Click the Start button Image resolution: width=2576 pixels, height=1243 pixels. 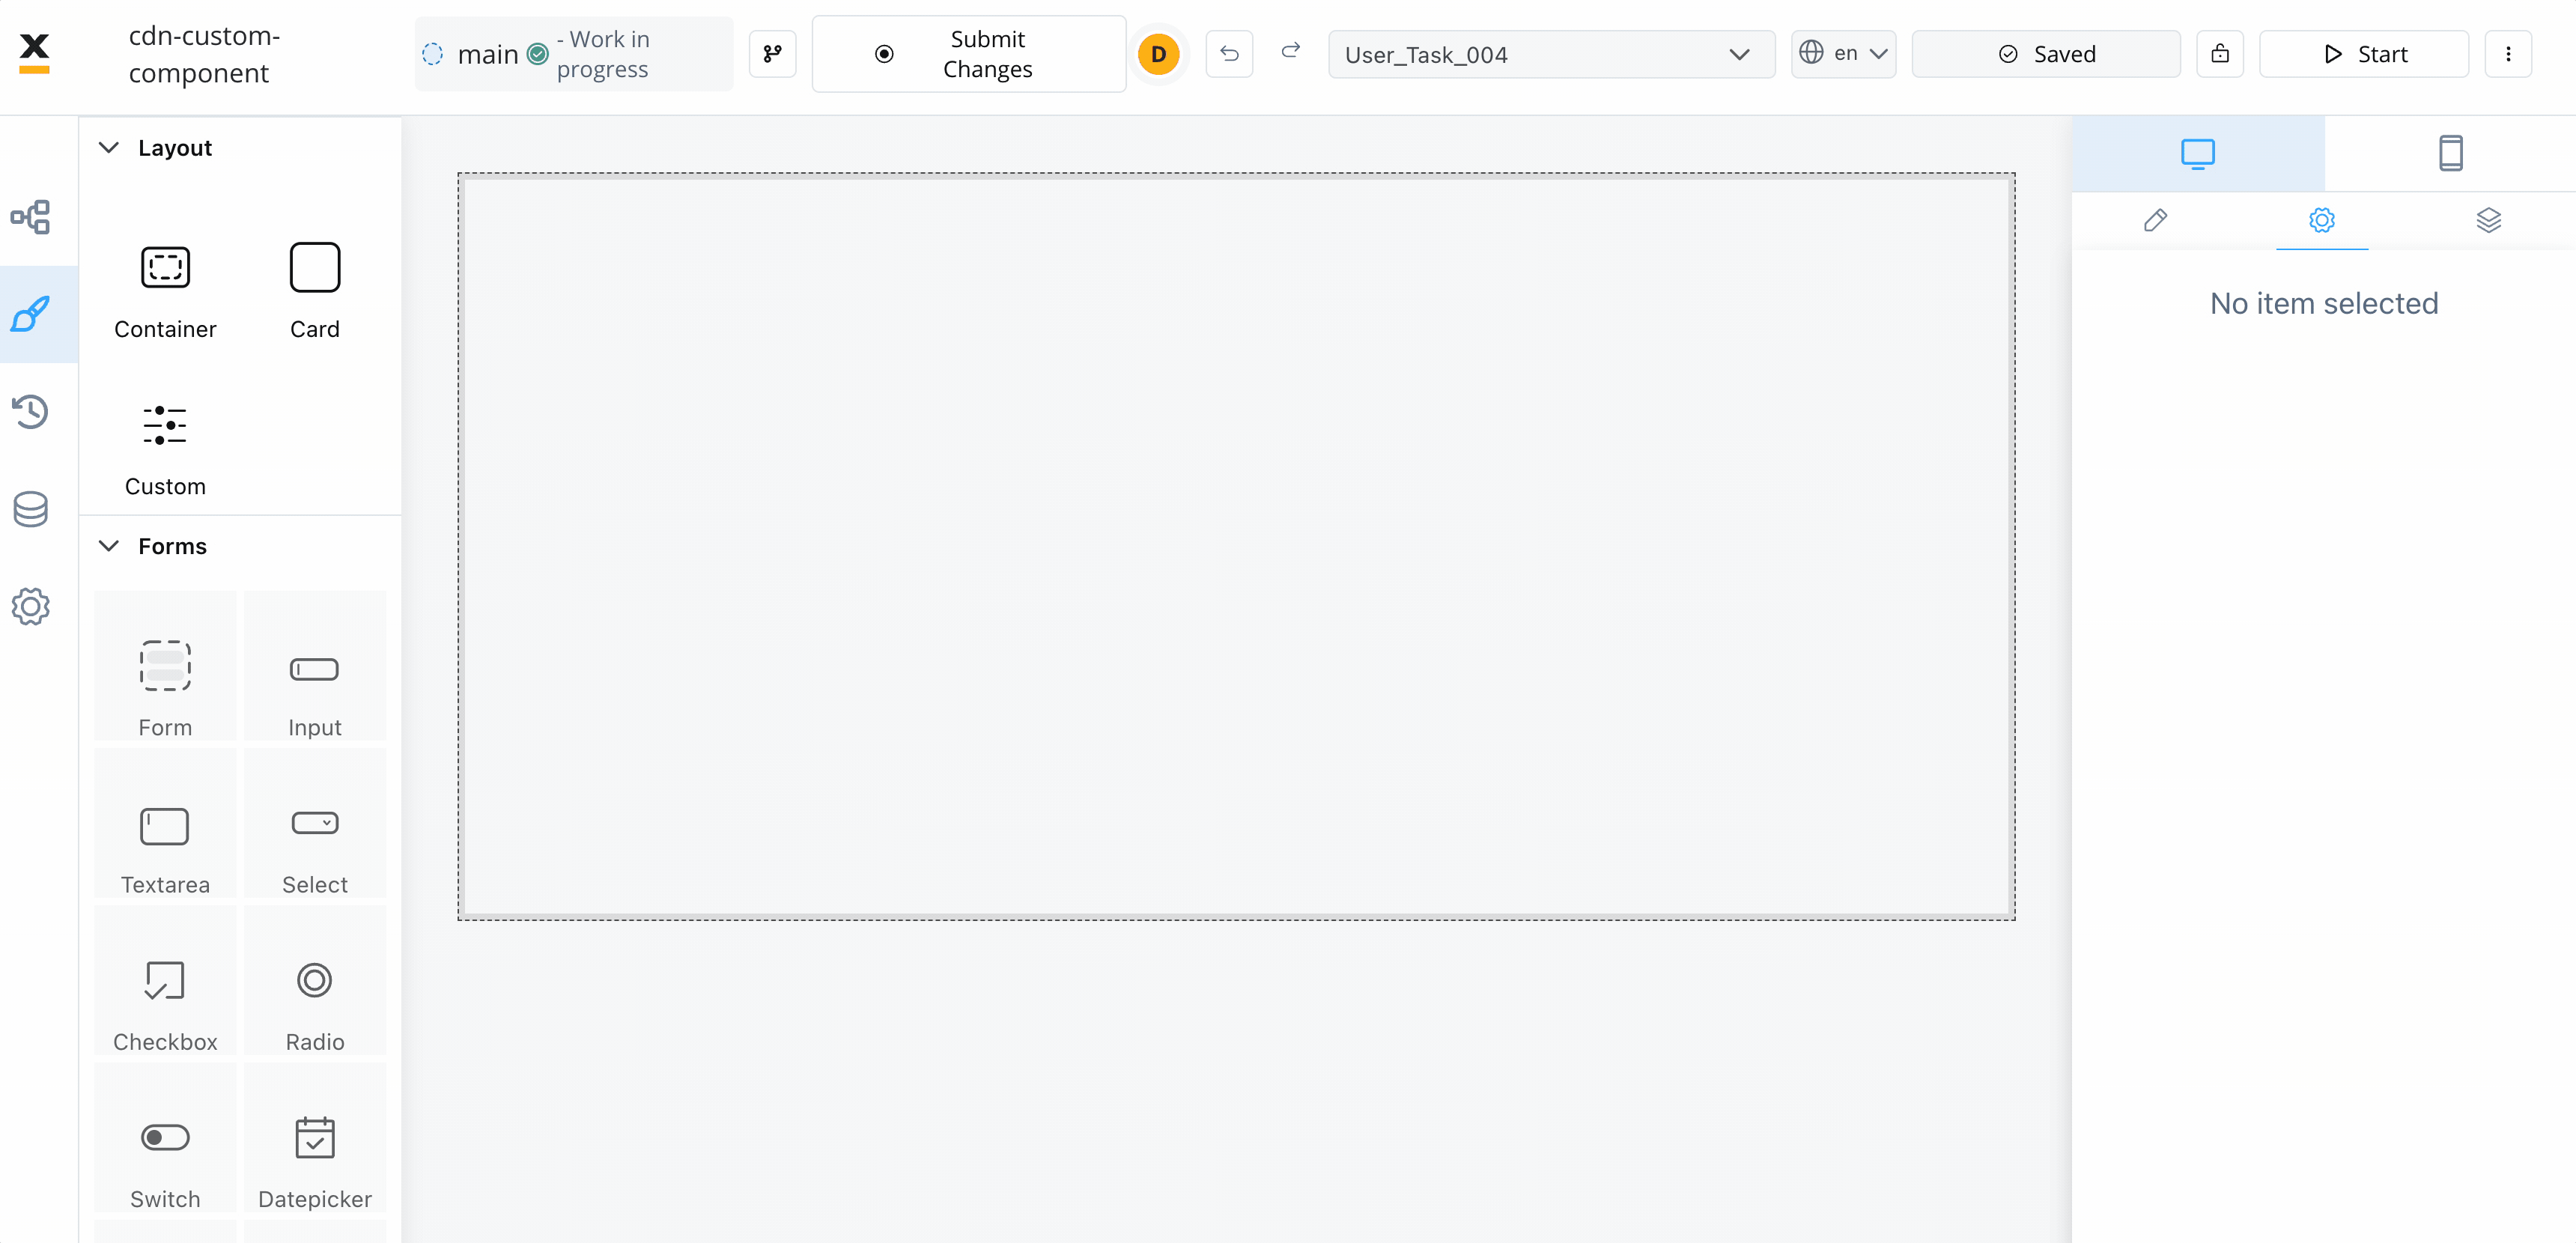point(2364,54)
